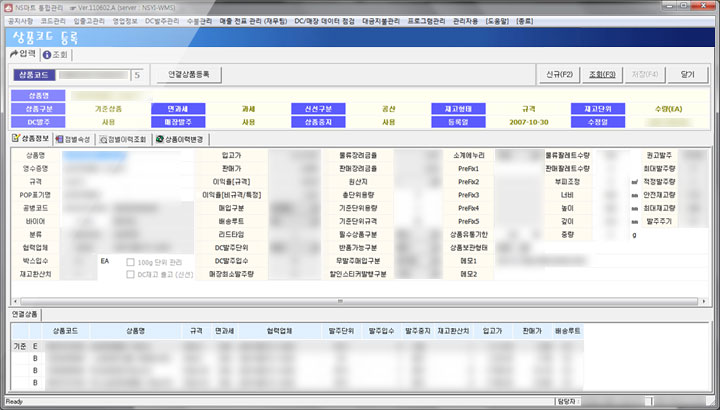Screen dimensions: 720x410
Task: Click the 면과세 column header in grid
Action: click(225, 331)
